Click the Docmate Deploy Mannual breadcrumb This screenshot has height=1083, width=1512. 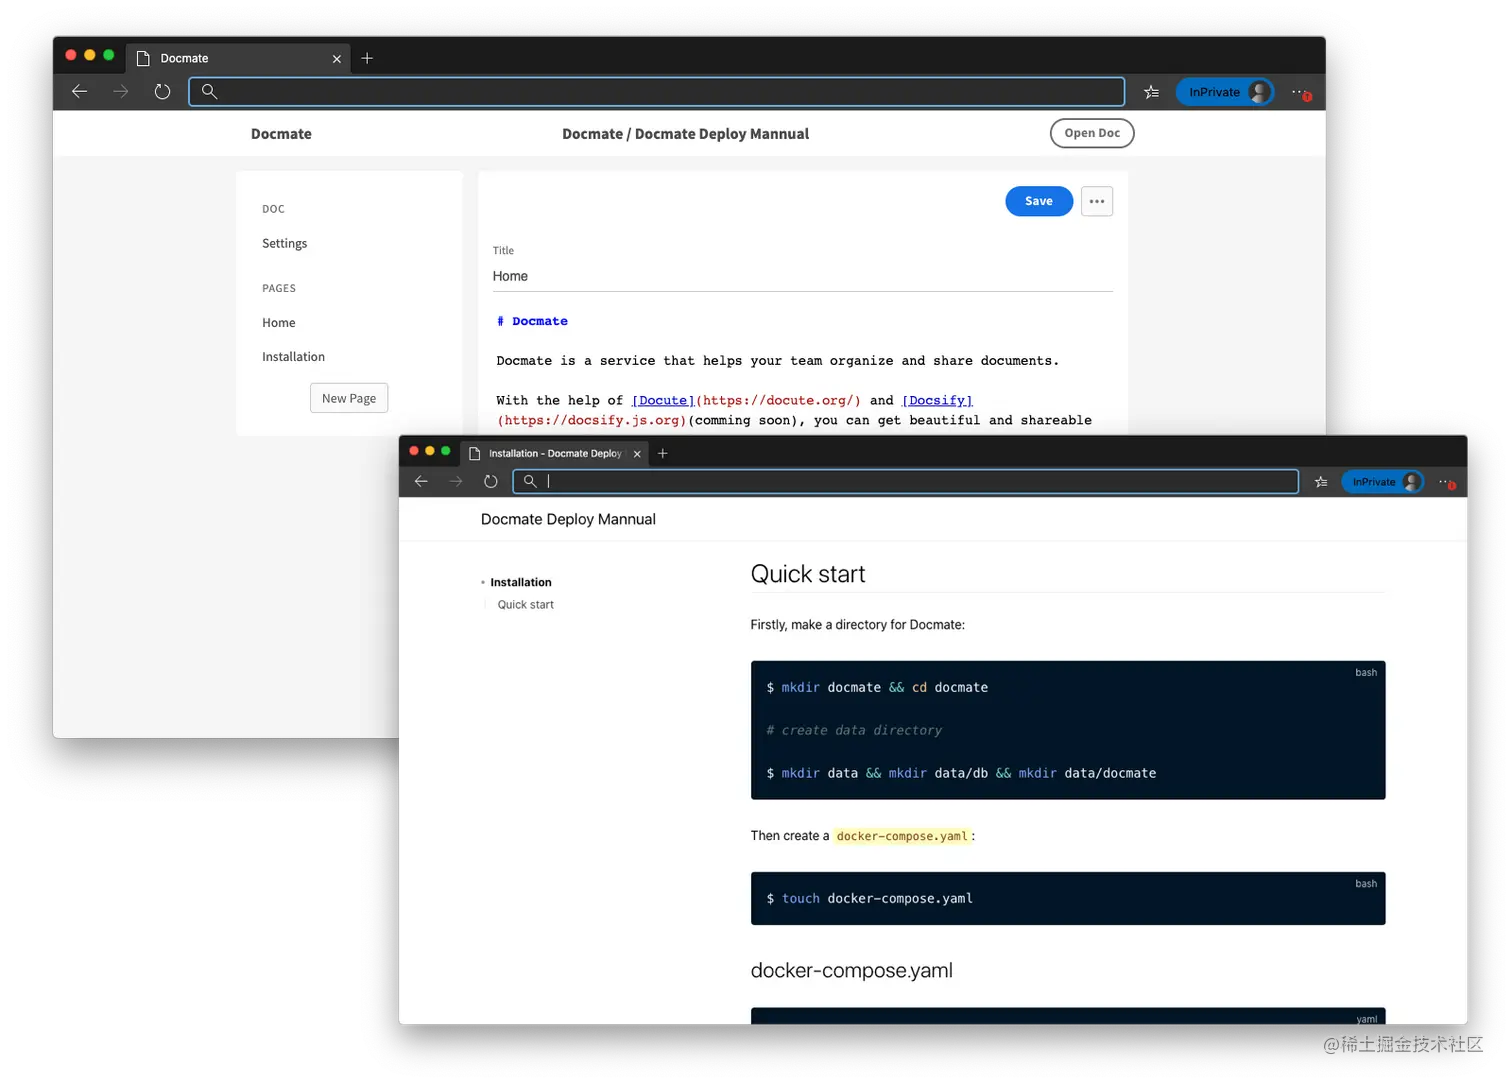[x=722, y=134]
